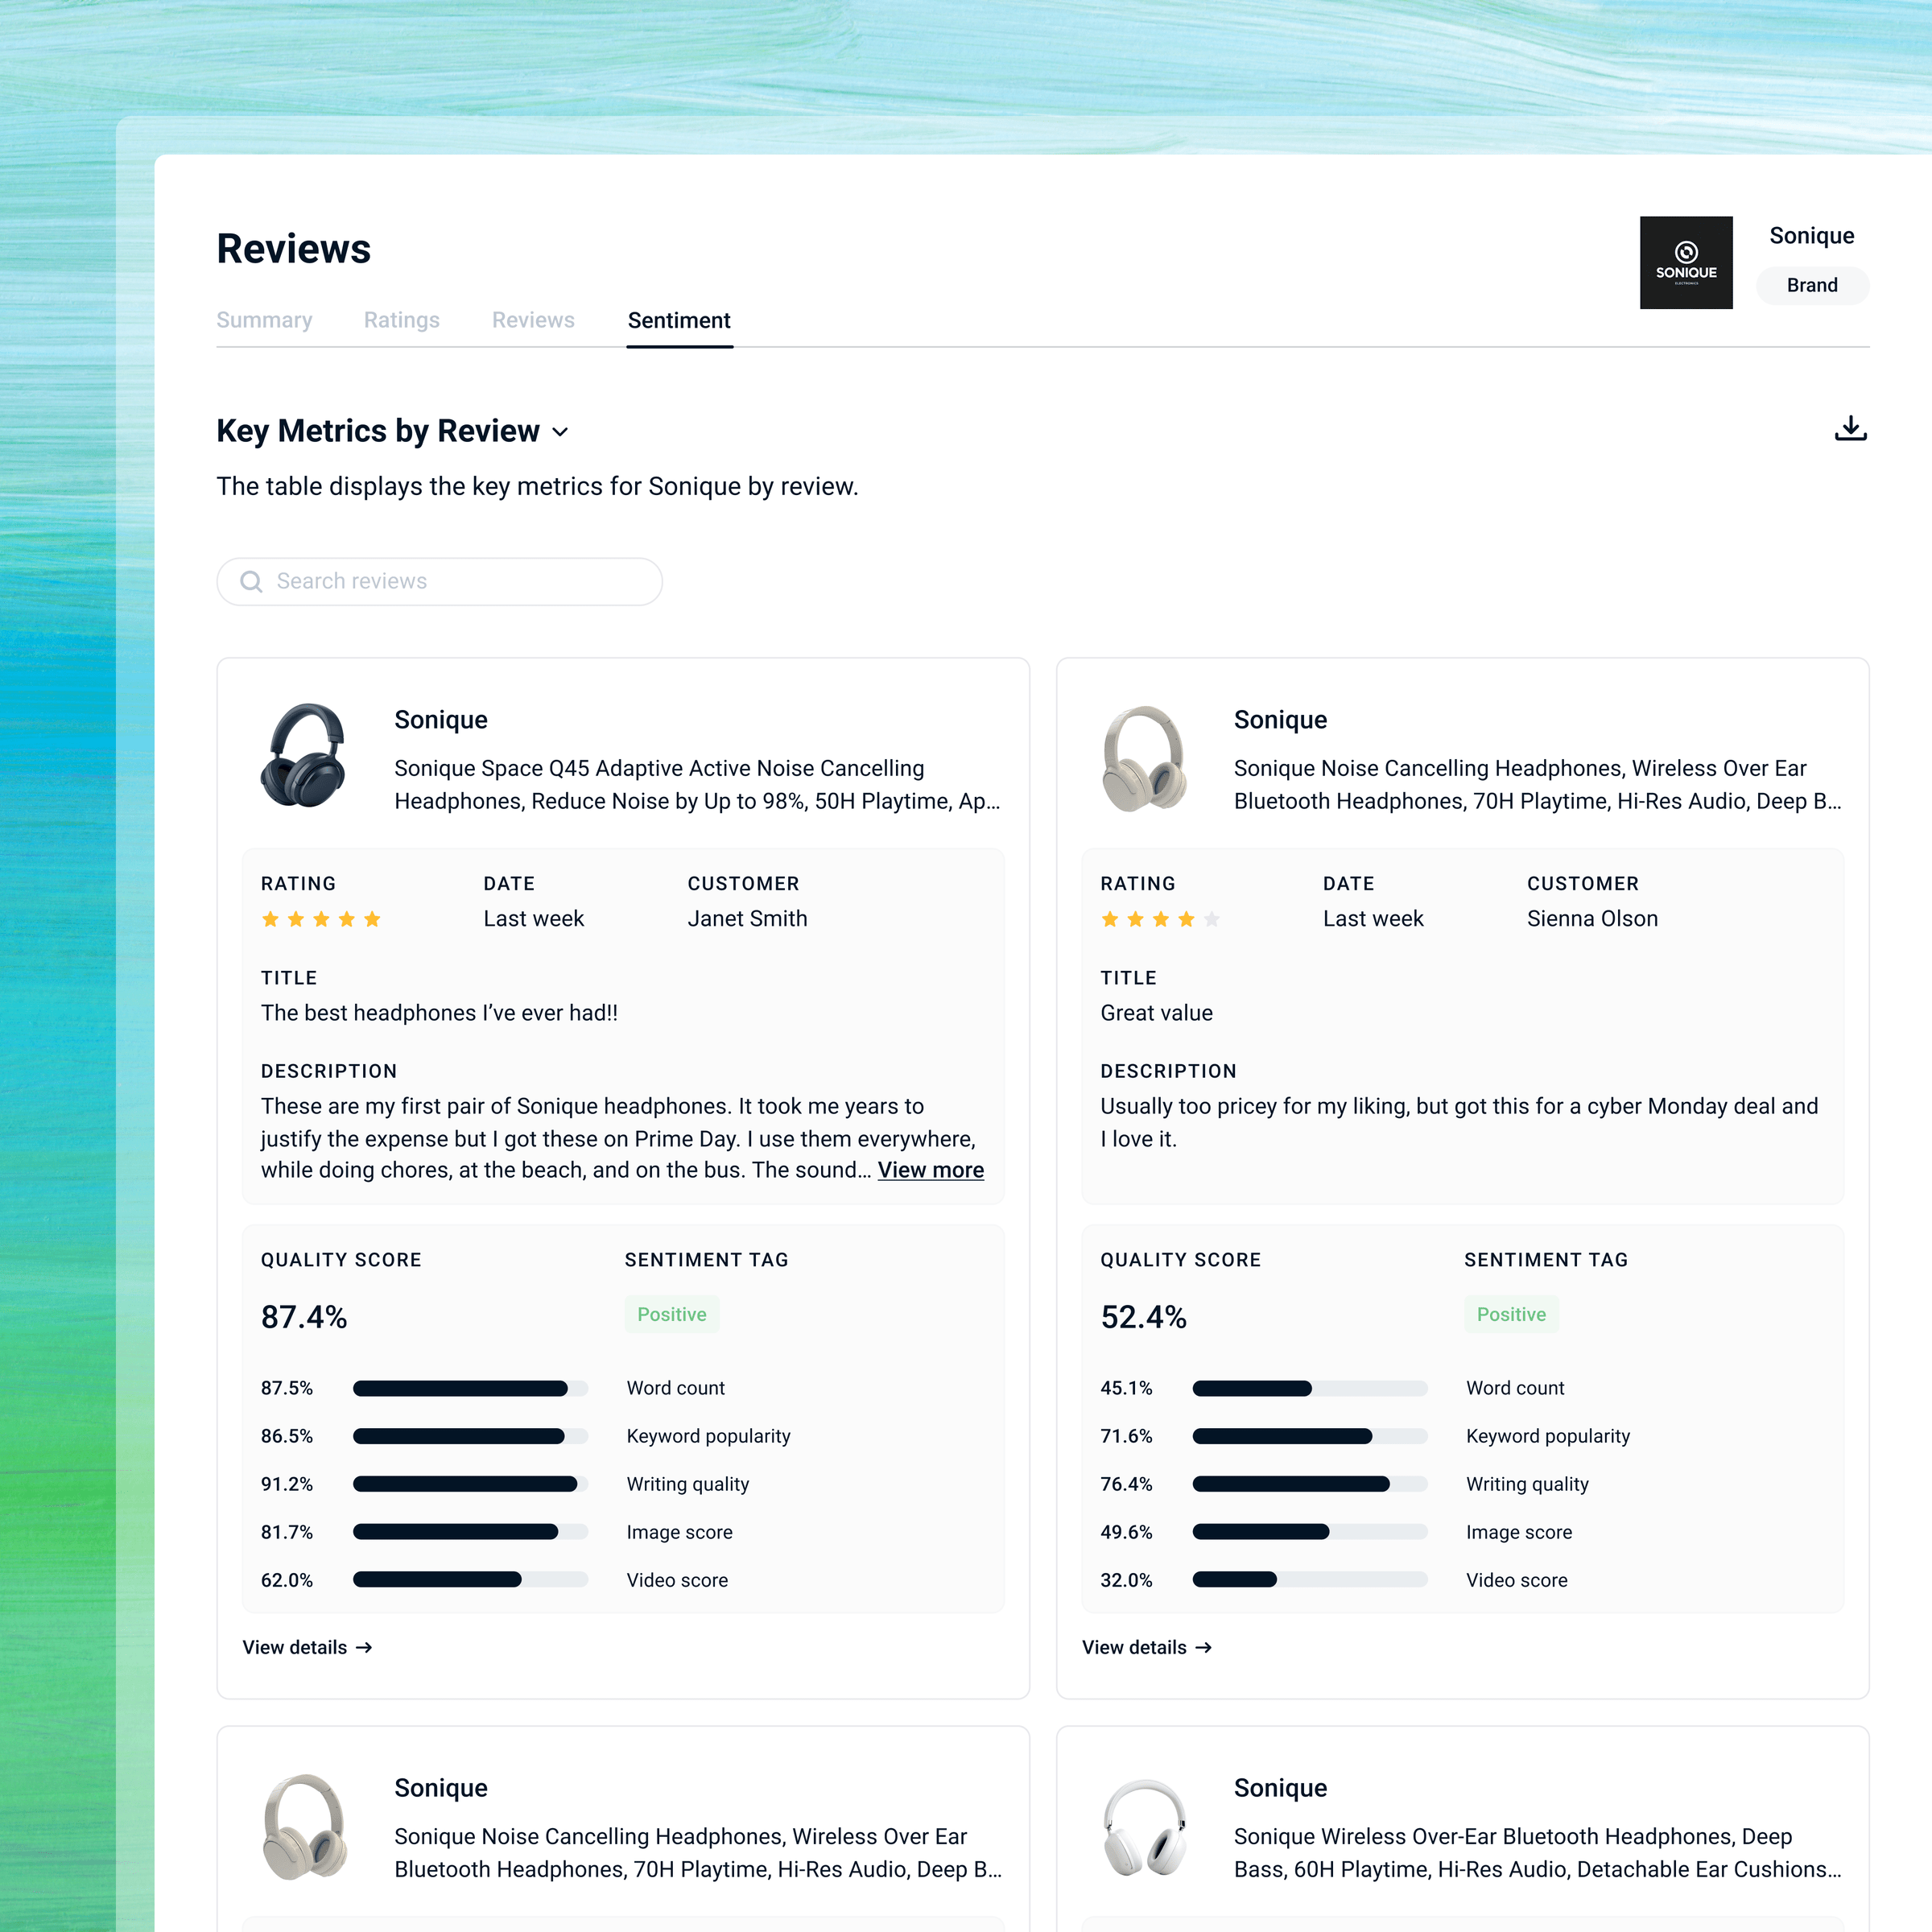
Task: Open the Reviews tab
Action: [533, 320]
